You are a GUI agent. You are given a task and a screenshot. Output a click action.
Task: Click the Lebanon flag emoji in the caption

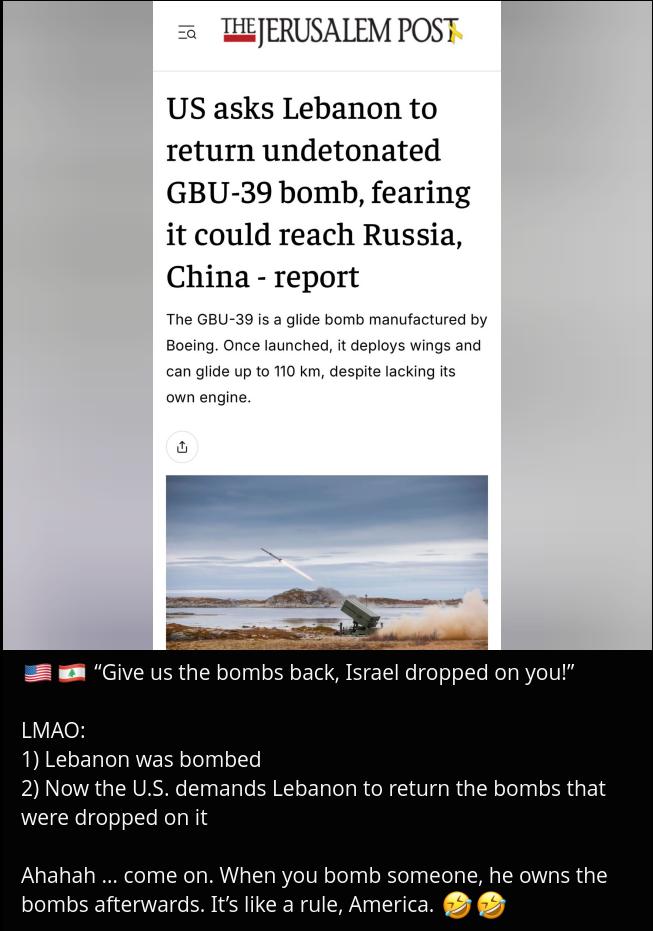point(72,673)
